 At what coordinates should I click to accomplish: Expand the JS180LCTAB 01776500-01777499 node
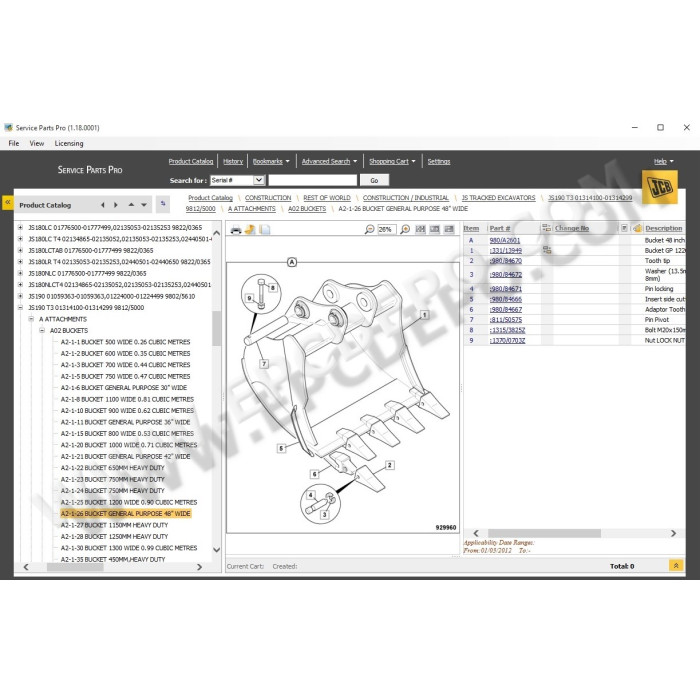pyautogui.click(x=20, y=250)
